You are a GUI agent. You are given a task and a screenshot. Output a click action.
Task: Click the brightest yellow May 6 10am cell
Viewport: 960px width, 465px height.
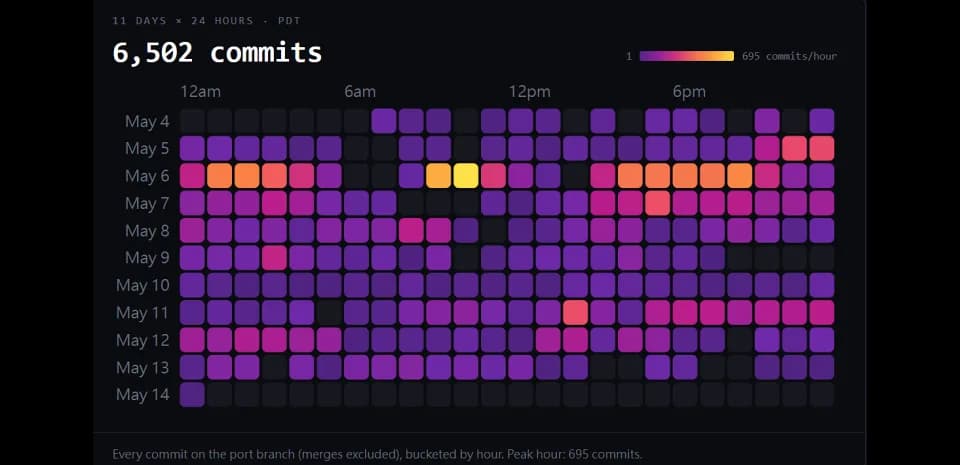[466, 176]
